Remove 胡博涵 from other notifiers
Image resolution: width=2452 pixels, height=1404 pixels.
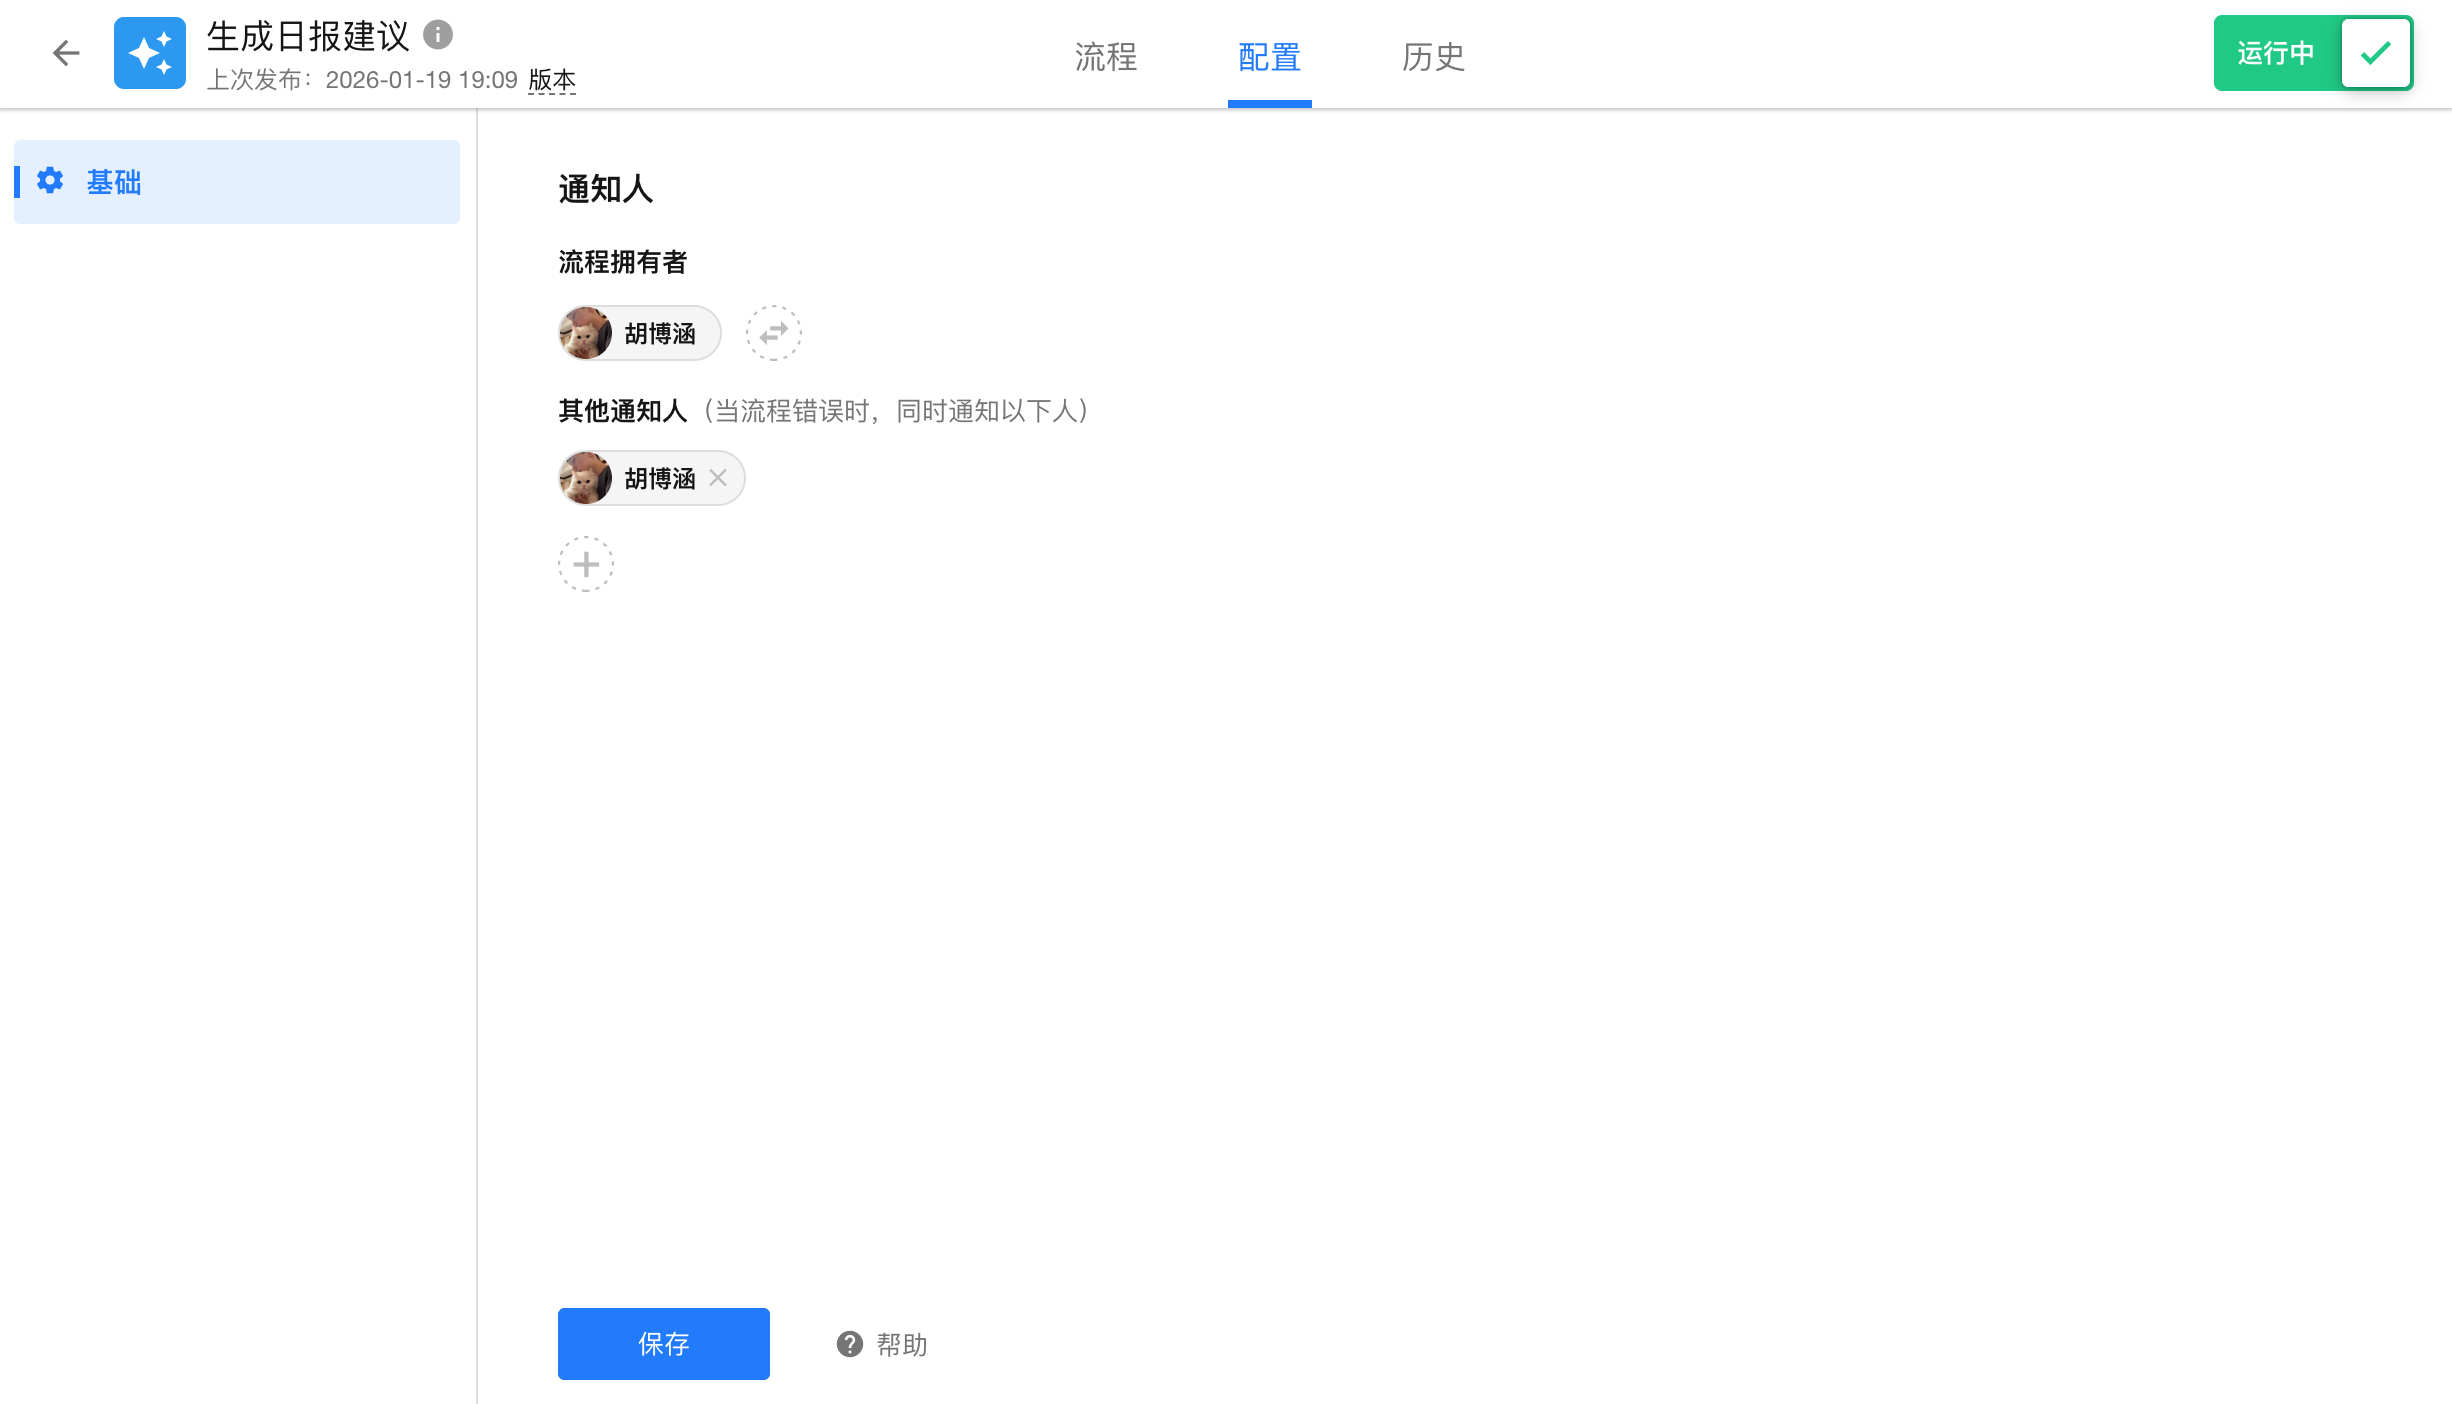718,478
